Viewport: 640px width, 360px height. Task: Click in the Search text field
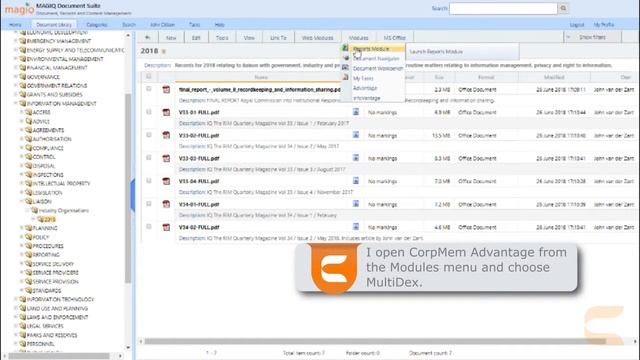point(503,8)
